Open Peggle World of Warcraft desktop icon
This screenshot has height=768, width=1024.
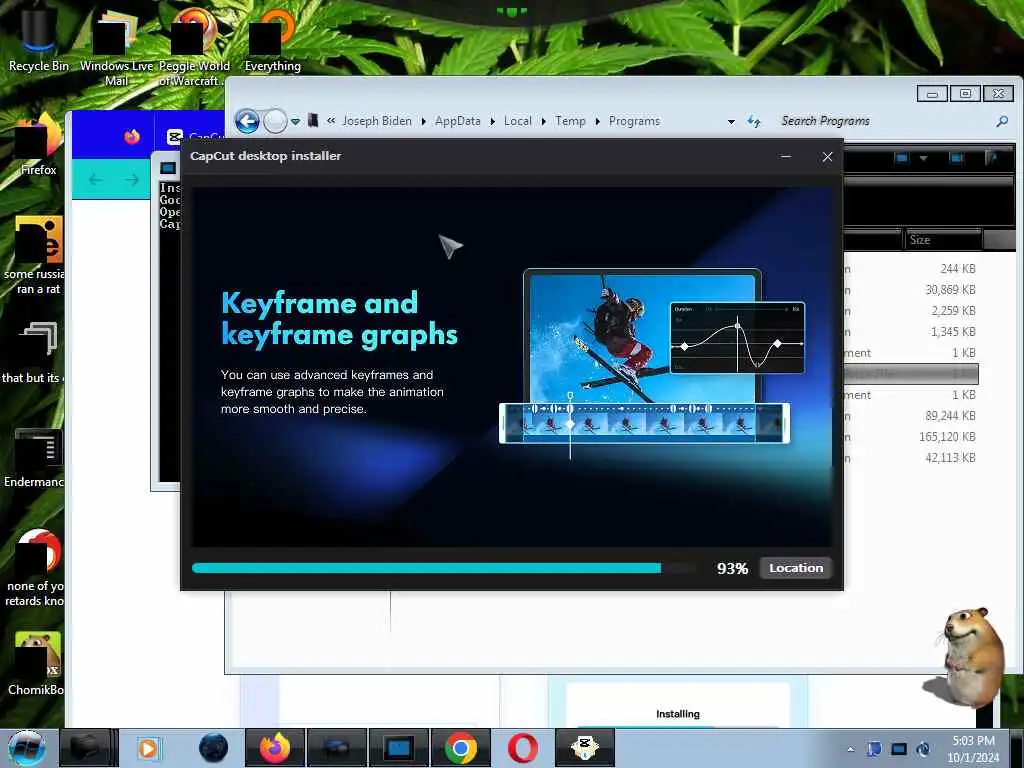(x=193, y=48)
